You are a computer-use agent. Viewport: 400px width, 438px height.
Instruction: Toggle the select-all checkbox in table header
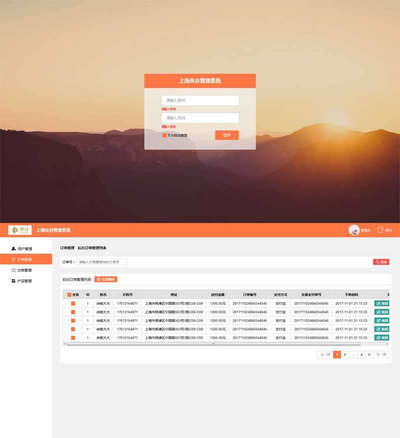[x=69, y=295]
